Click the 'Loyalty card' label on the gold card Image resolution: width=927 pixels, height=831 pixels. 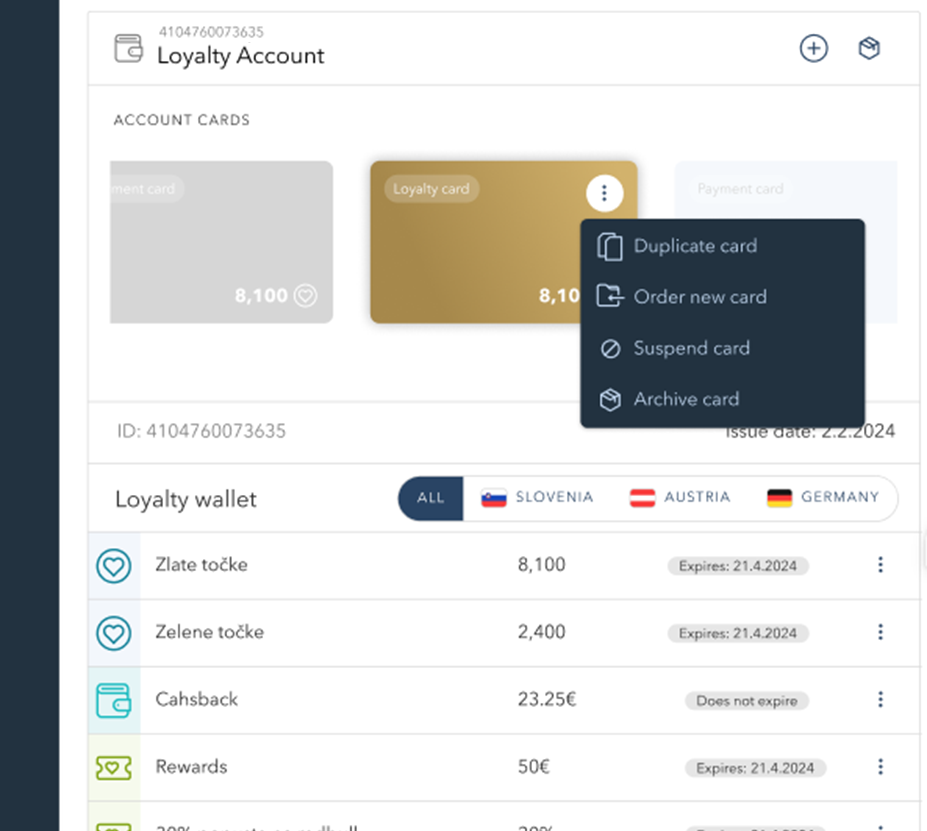point(431,189)
